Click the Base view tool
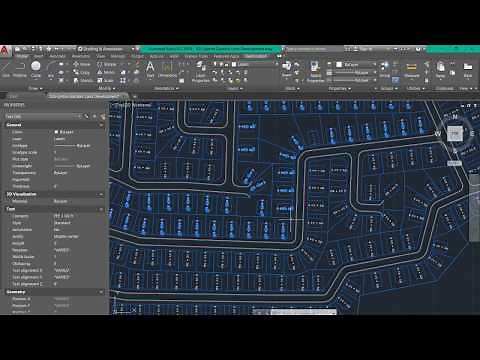Image resolution: width=480 pixels, height=360 pixels. click(468, 69)
